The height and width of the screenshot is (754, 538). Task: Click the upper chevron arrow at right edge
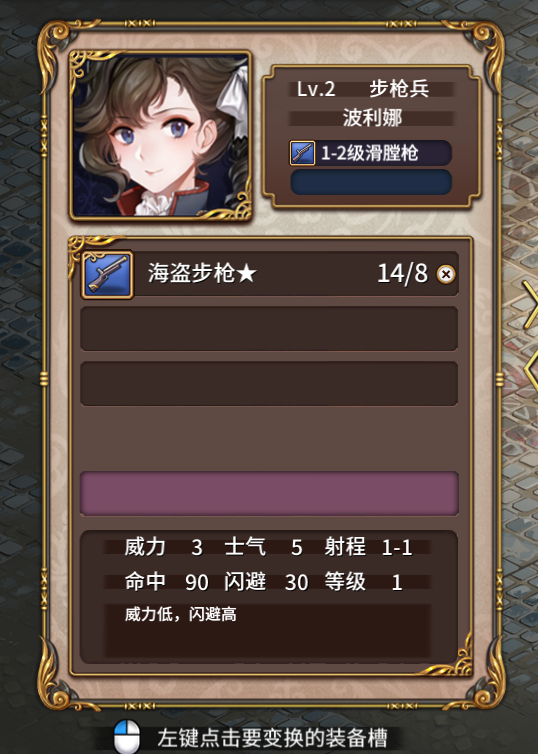[x=529, y=304]
